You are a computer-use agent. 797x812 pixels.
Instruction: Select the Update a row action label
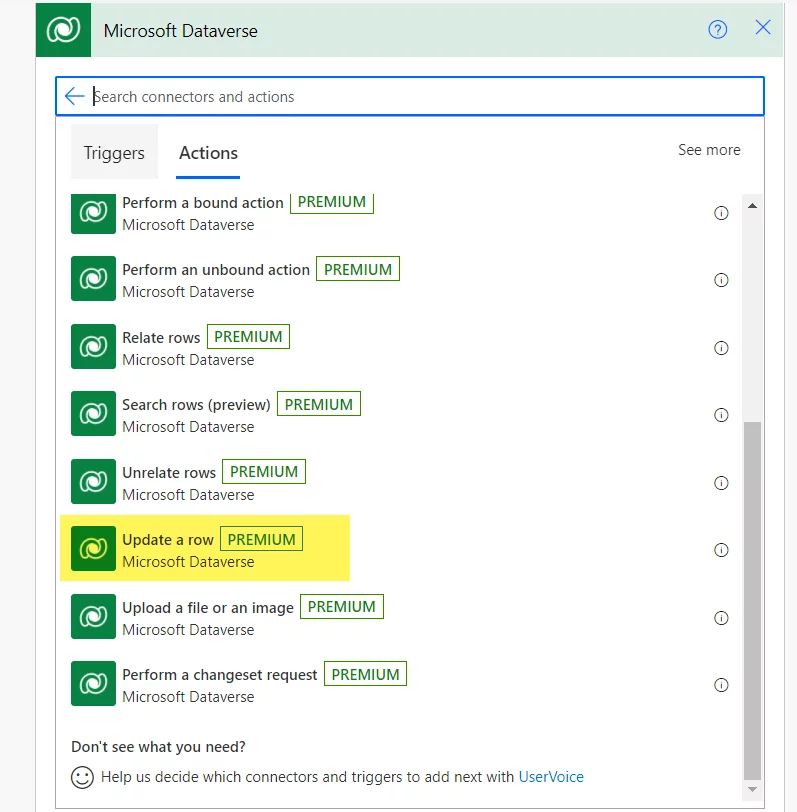(168, 540)
